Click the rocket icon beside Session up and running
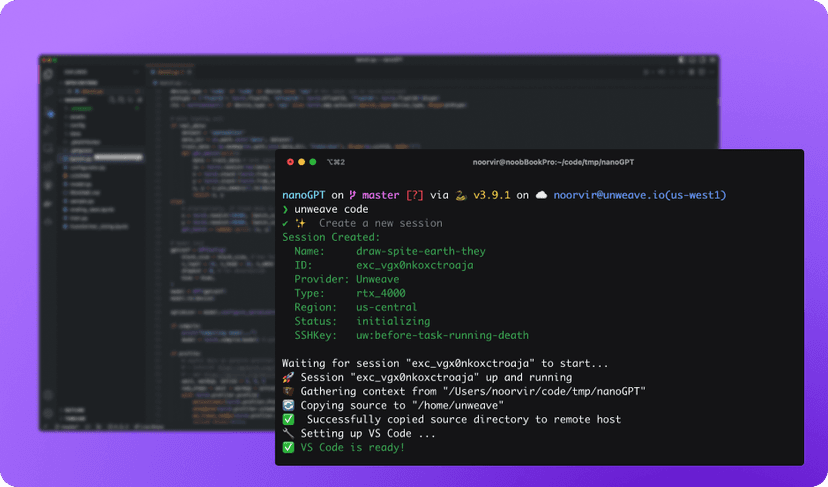Image resolution: width=828 pixels, height=487 pixels. click(x=288, y=377)
